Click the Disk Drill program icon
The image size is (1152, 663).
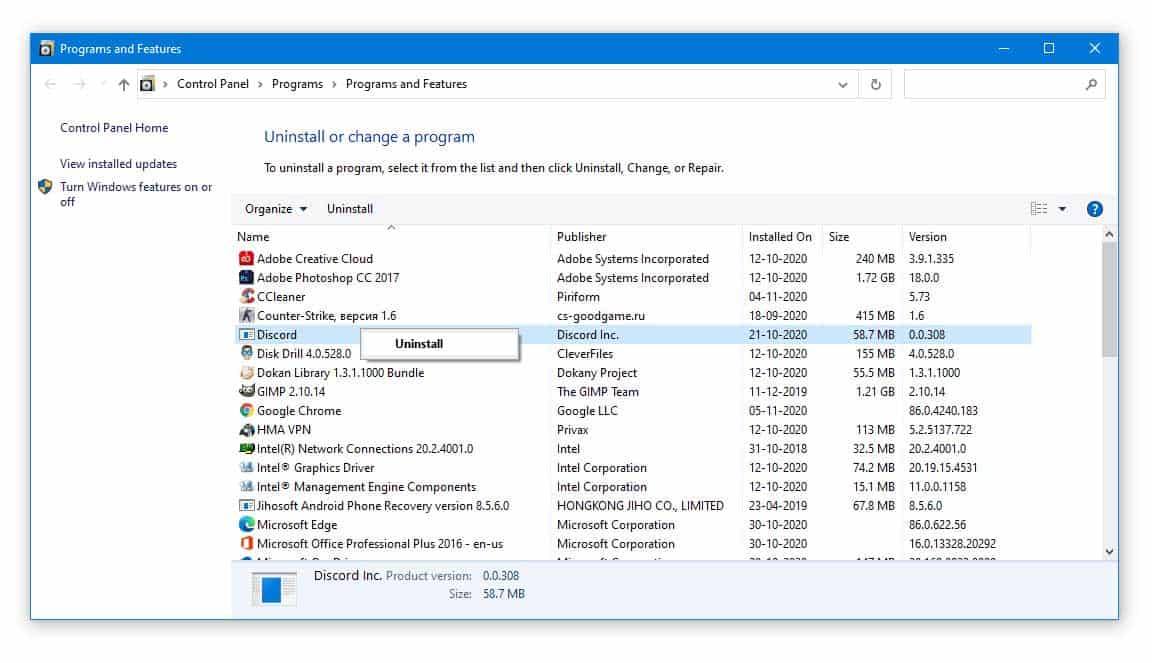[x=246, y=354]
